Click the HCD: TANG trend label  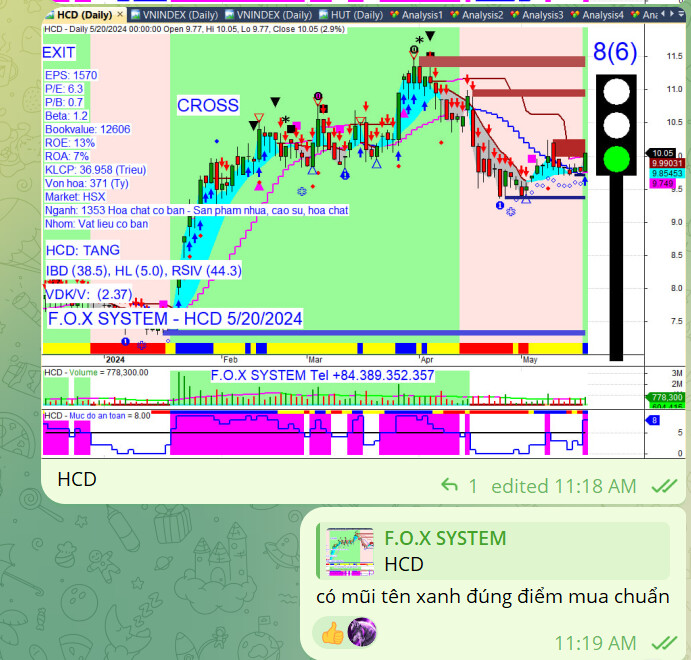pyautogui.click(x=83, y=250)
